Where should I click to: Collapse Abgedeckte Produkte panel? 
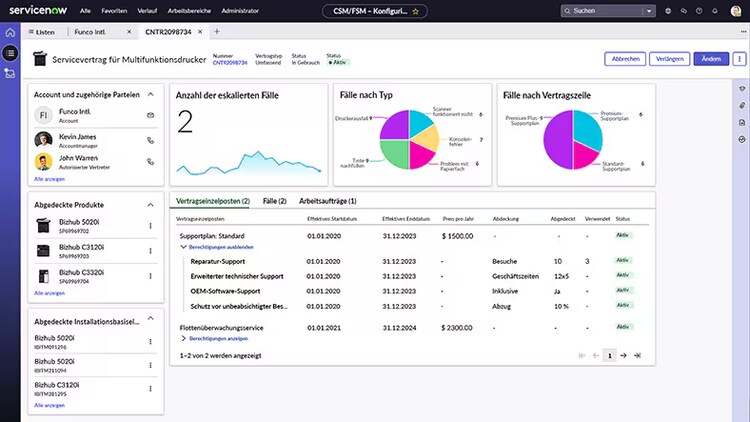(151, 205)
